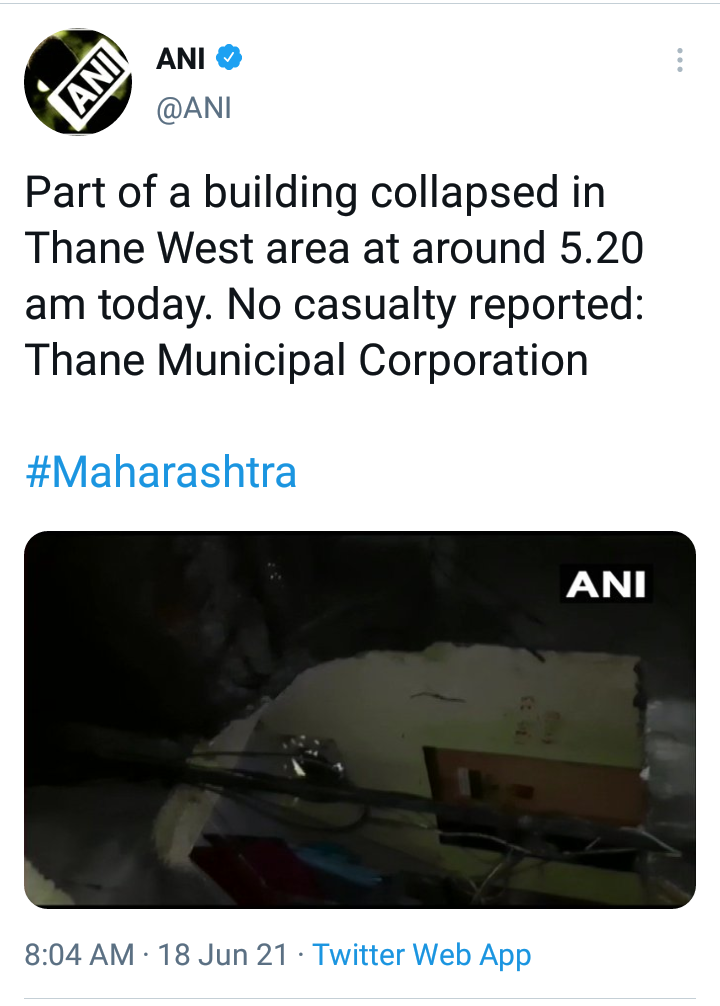Select the 18 Jun 21 date
Image resolution: width=720 pixels, height=1006 pixels.
click(222, 954)
